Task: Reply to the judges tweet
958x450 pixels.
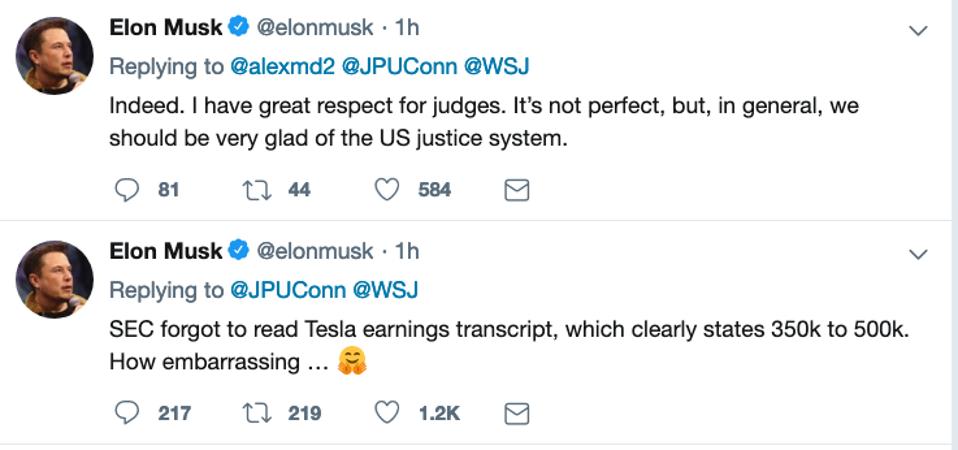Action: click(126, 189)
